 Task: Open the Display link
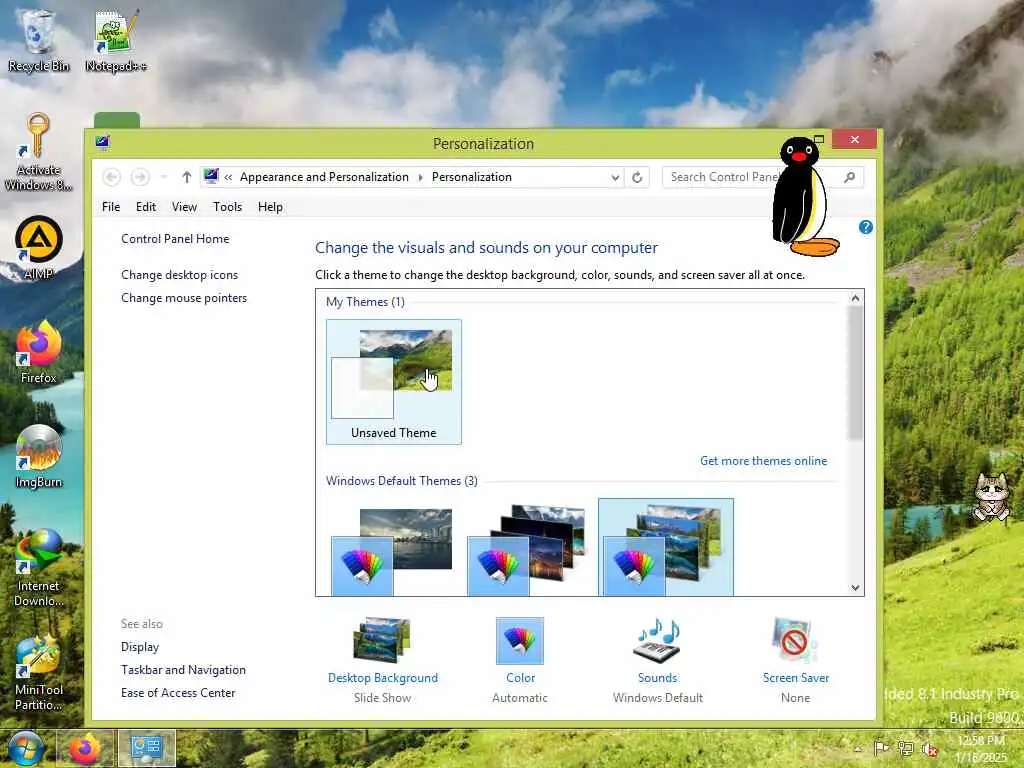click(x=140, y=647)
